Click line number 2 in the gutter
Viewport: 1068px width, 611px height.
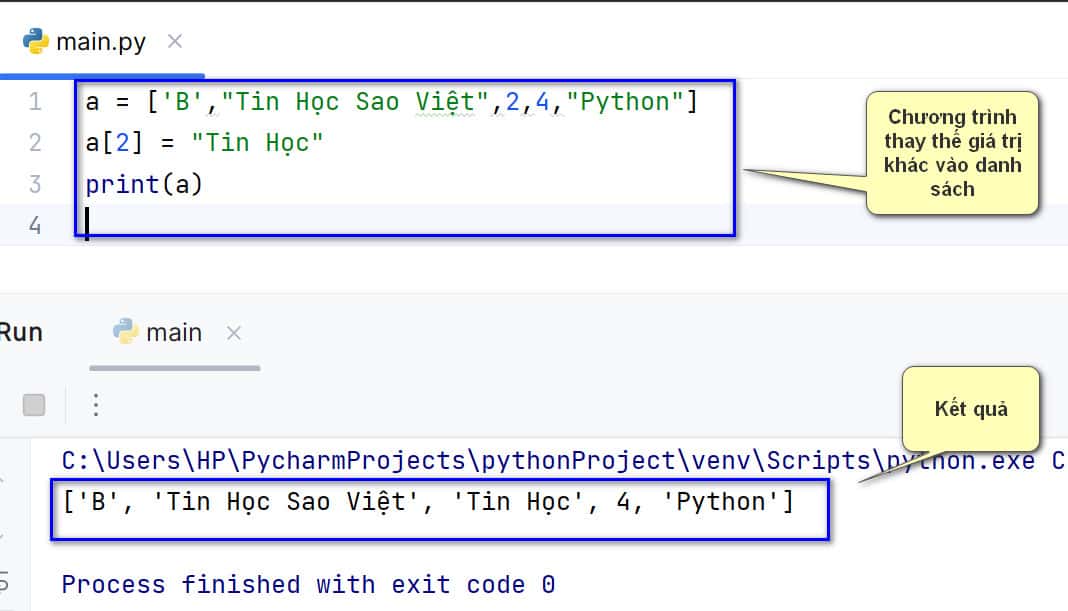click(35, 143)
